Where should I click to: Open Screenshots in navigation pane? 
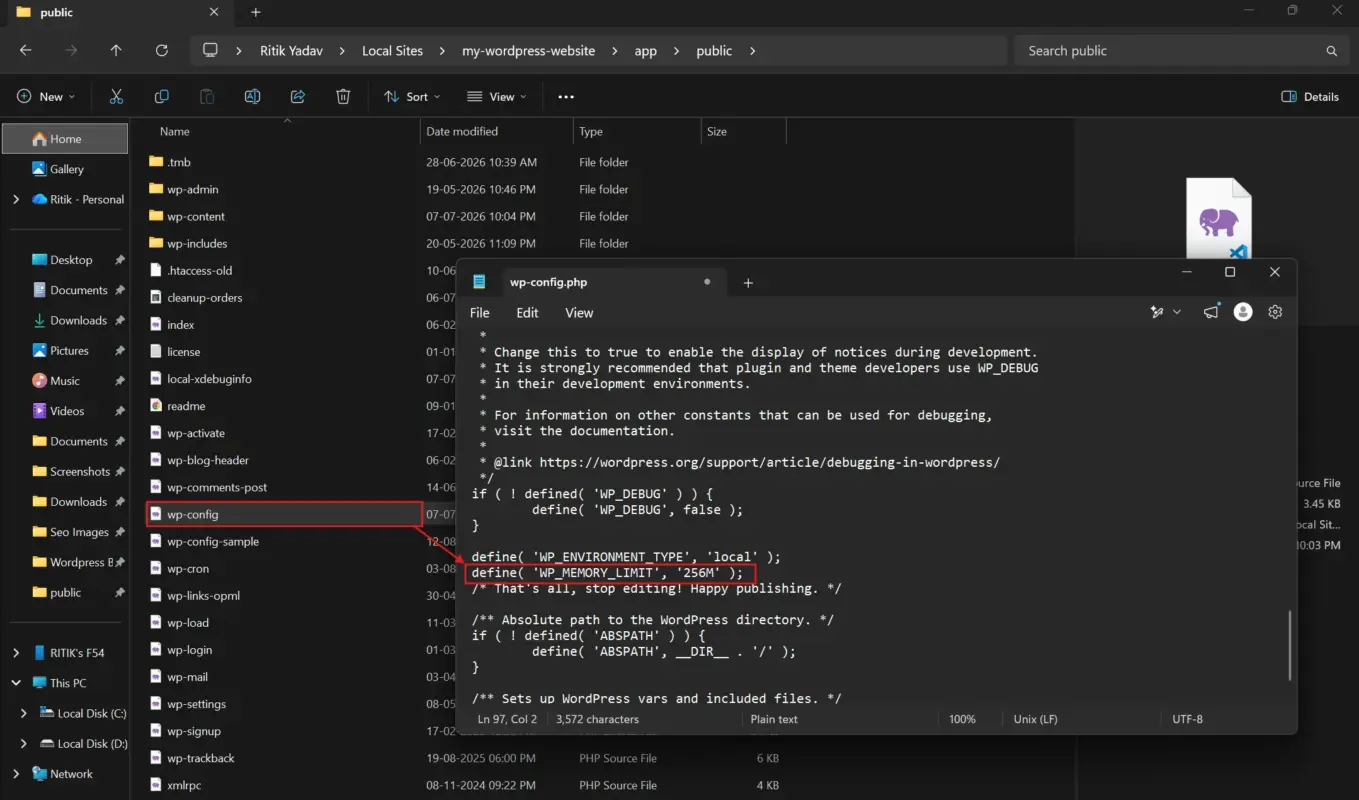[x=79, y=472]
